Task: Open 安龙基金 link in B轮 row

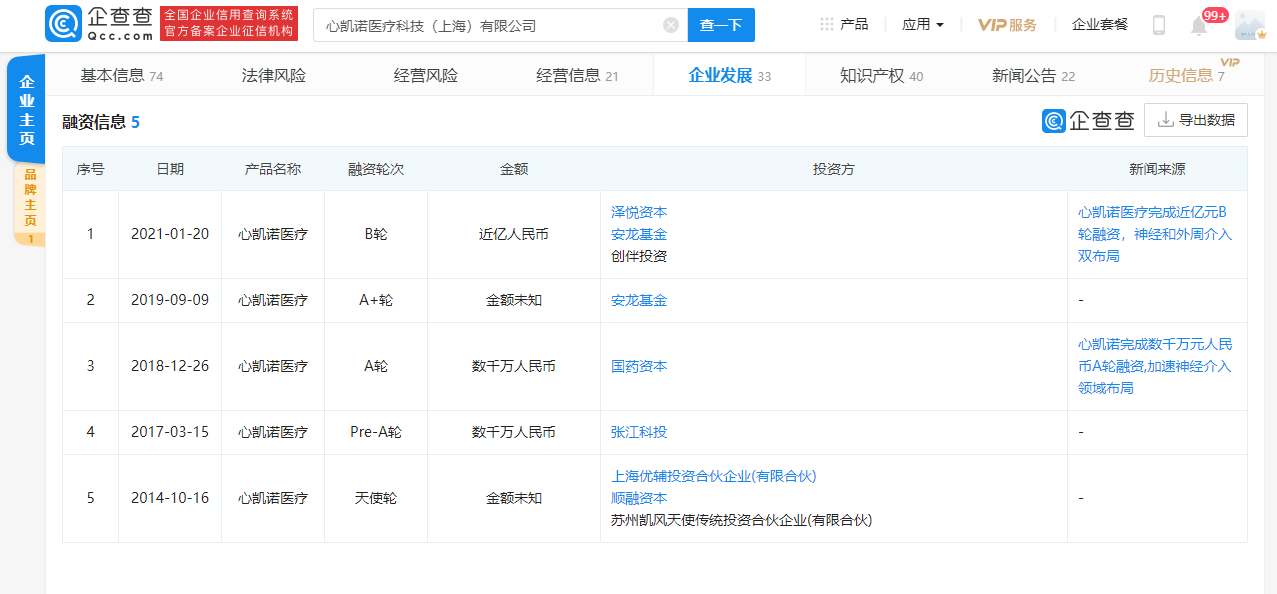Action: coord(639,234)
